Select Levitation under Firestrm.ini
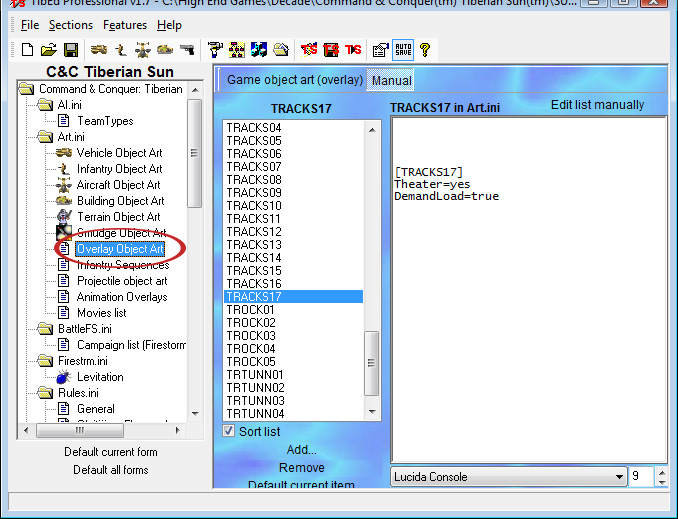 click(x=100, y=377)
